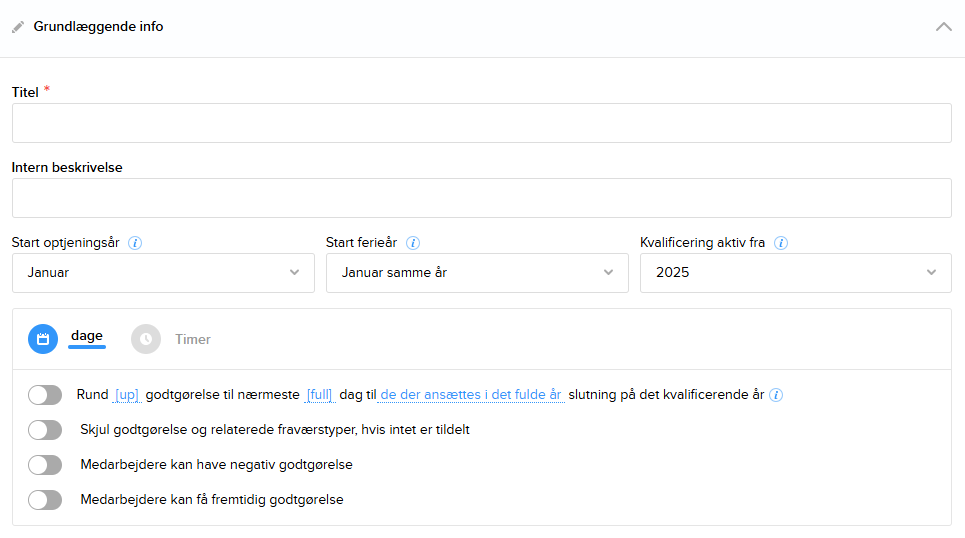Click info icon next to Kvalificering aktiv fra
The height and width of the screenshot is (538, 965).
(x=781, y=243)
